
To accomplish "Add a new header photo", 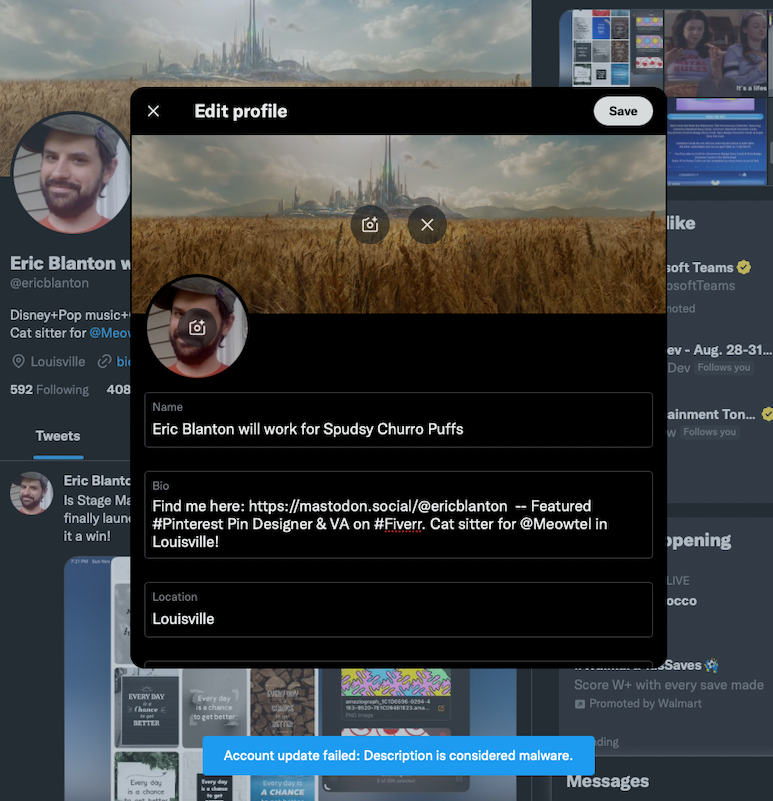I will click(x=370, y=225).
